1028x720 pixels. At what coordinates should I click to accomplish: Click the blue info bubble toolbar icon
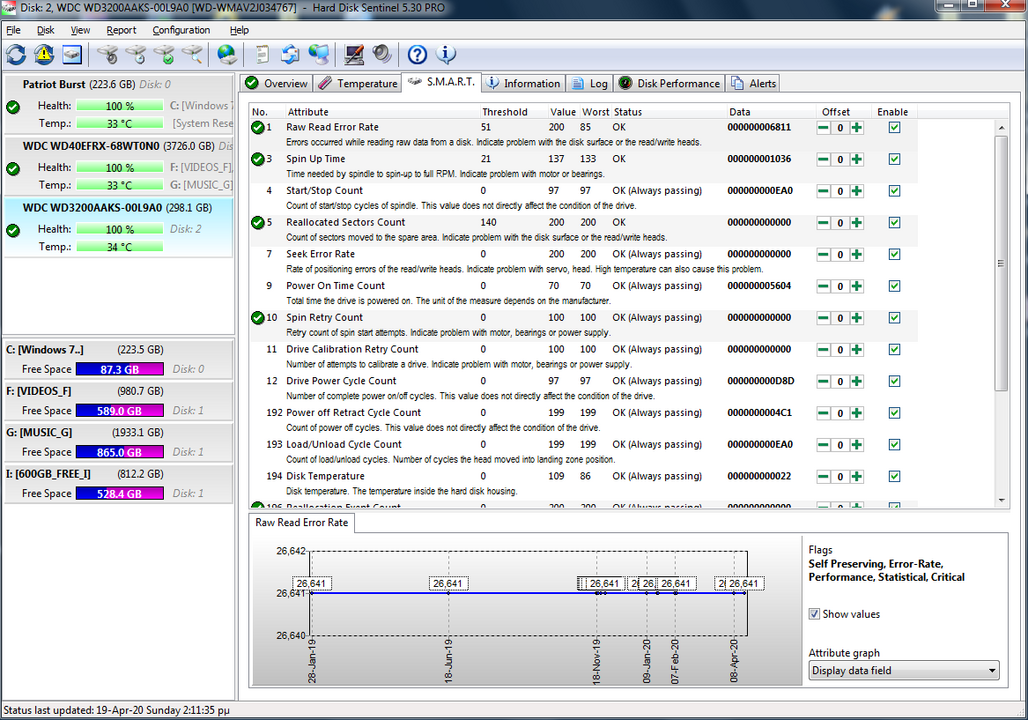[446, 54]
